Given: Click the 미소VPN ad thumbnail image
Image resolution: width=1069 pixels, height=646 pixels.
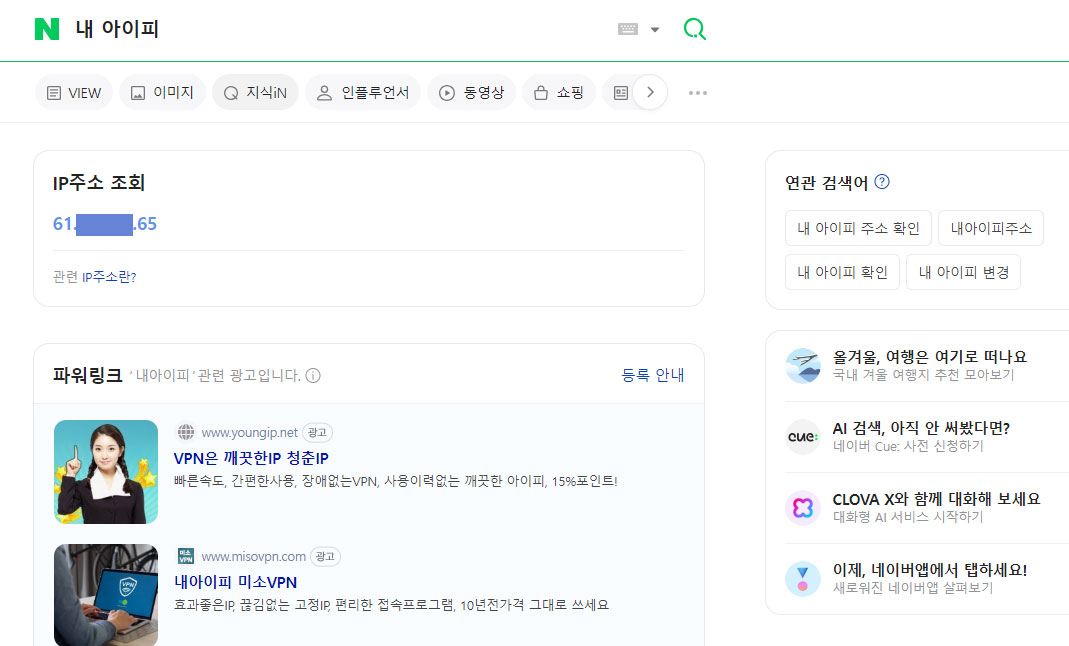Looking at the screenshot, I should [105, 595].
